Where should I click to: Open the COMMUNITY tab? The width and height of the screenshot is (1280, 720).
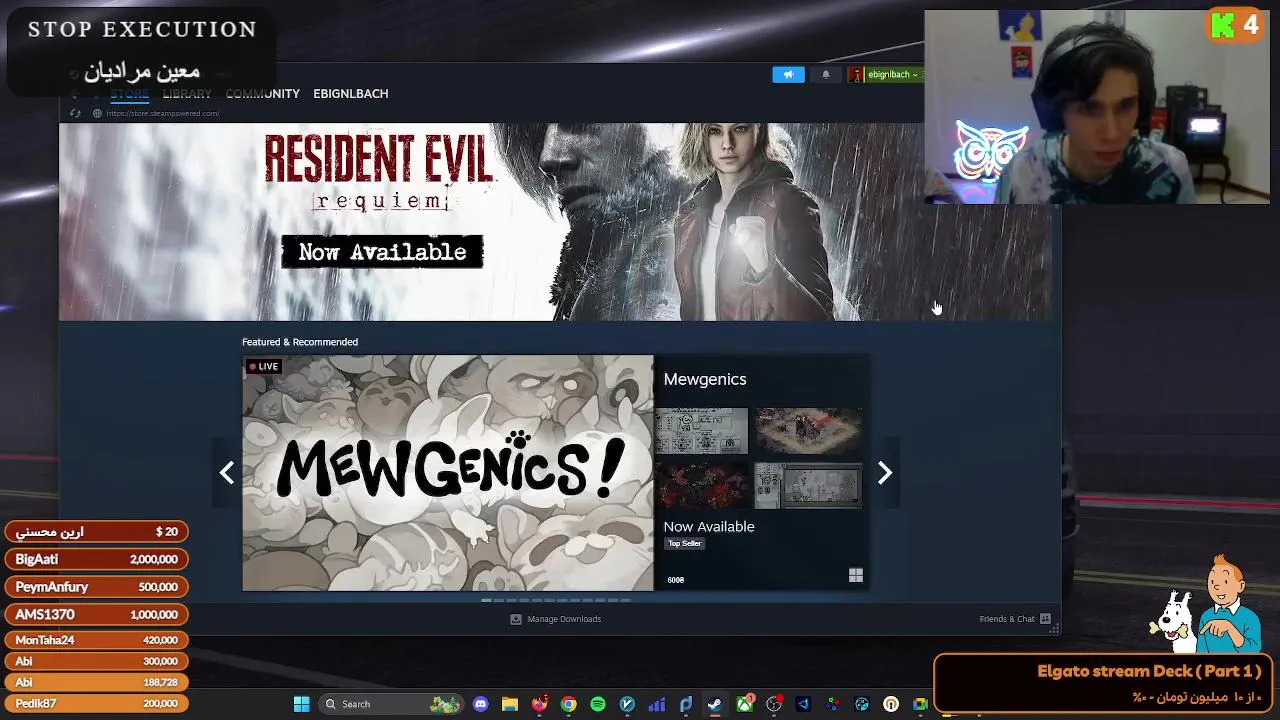click(262, 93)
